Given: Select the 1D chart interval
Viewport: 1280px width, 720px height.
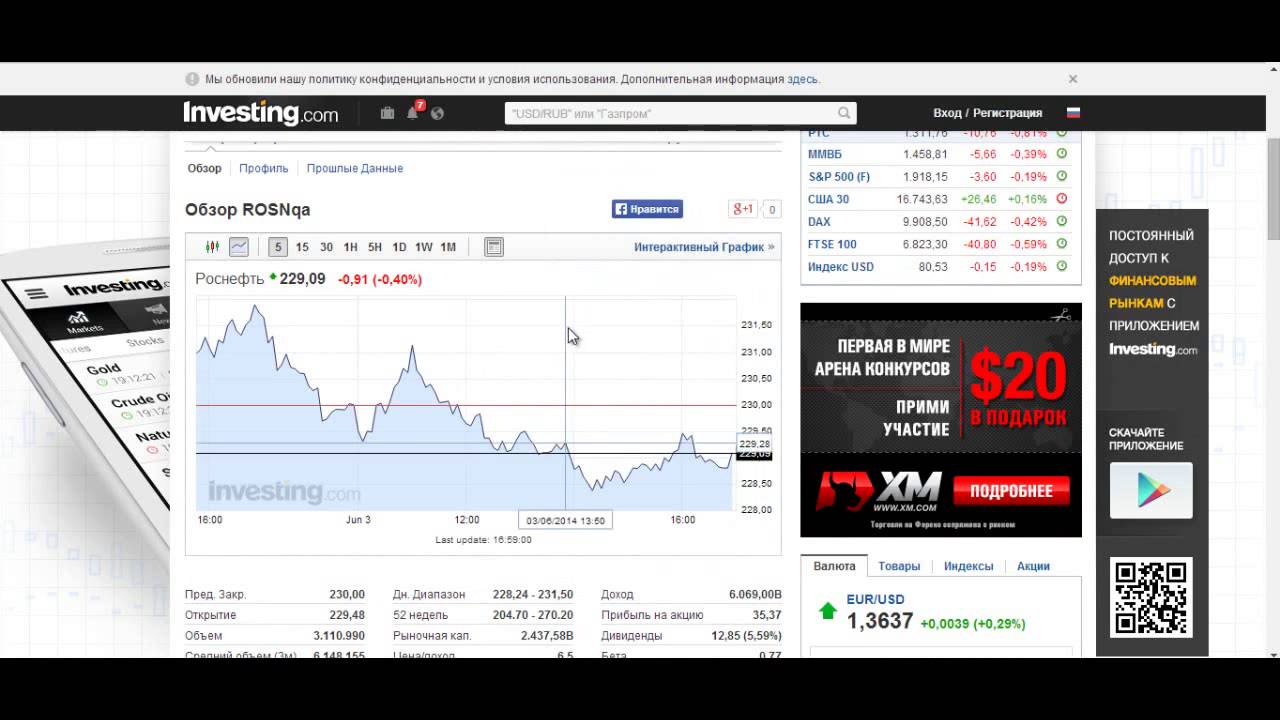Looking at the screenshot, I should (x=399, y=247).
